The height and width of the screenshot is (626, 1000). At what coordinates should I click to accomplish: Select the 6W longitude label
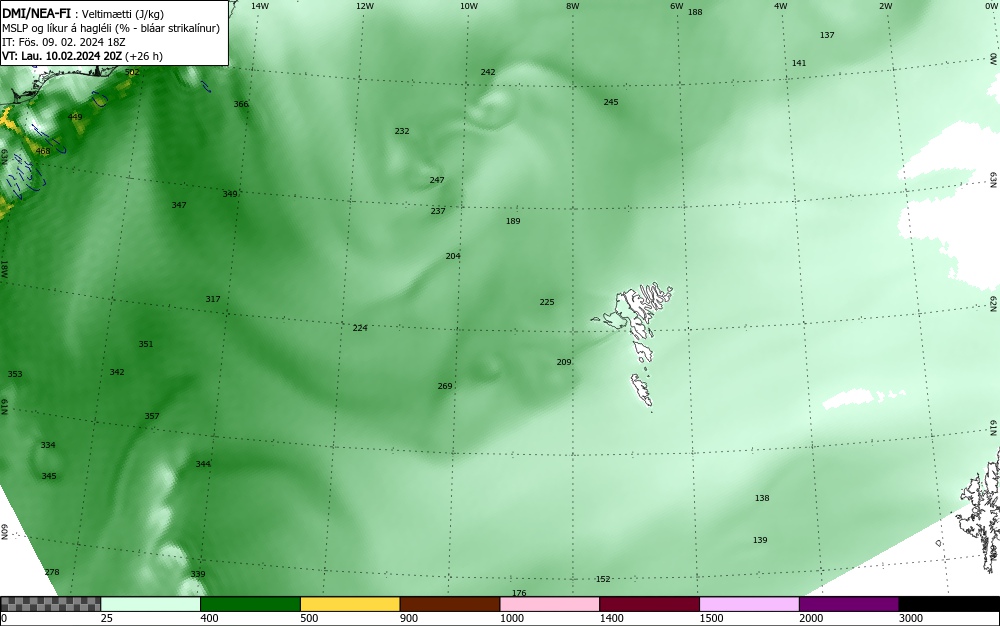pos(677,6)
